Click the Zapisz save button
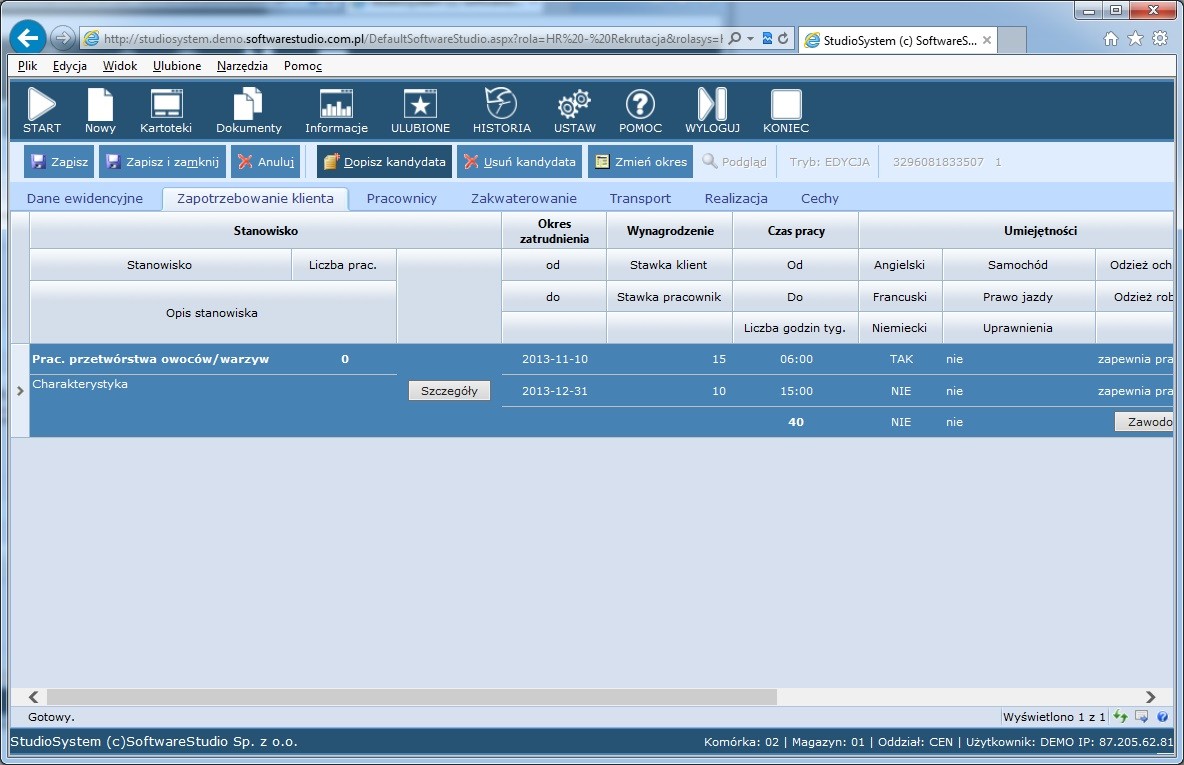Viewport: 1184px width, 765px height. pyautogui.click(x=59, y=162)
